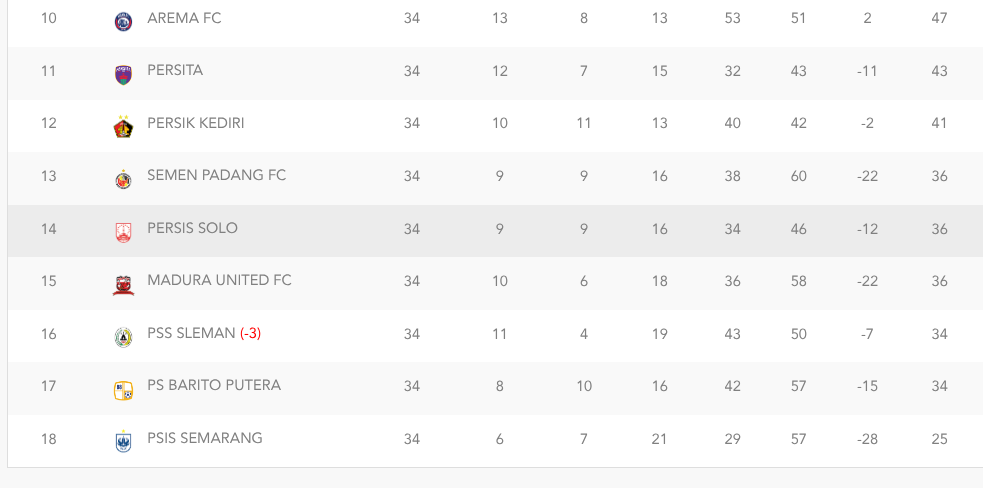
Task: Click the Persita club crest
Action: tap(124, 75)
